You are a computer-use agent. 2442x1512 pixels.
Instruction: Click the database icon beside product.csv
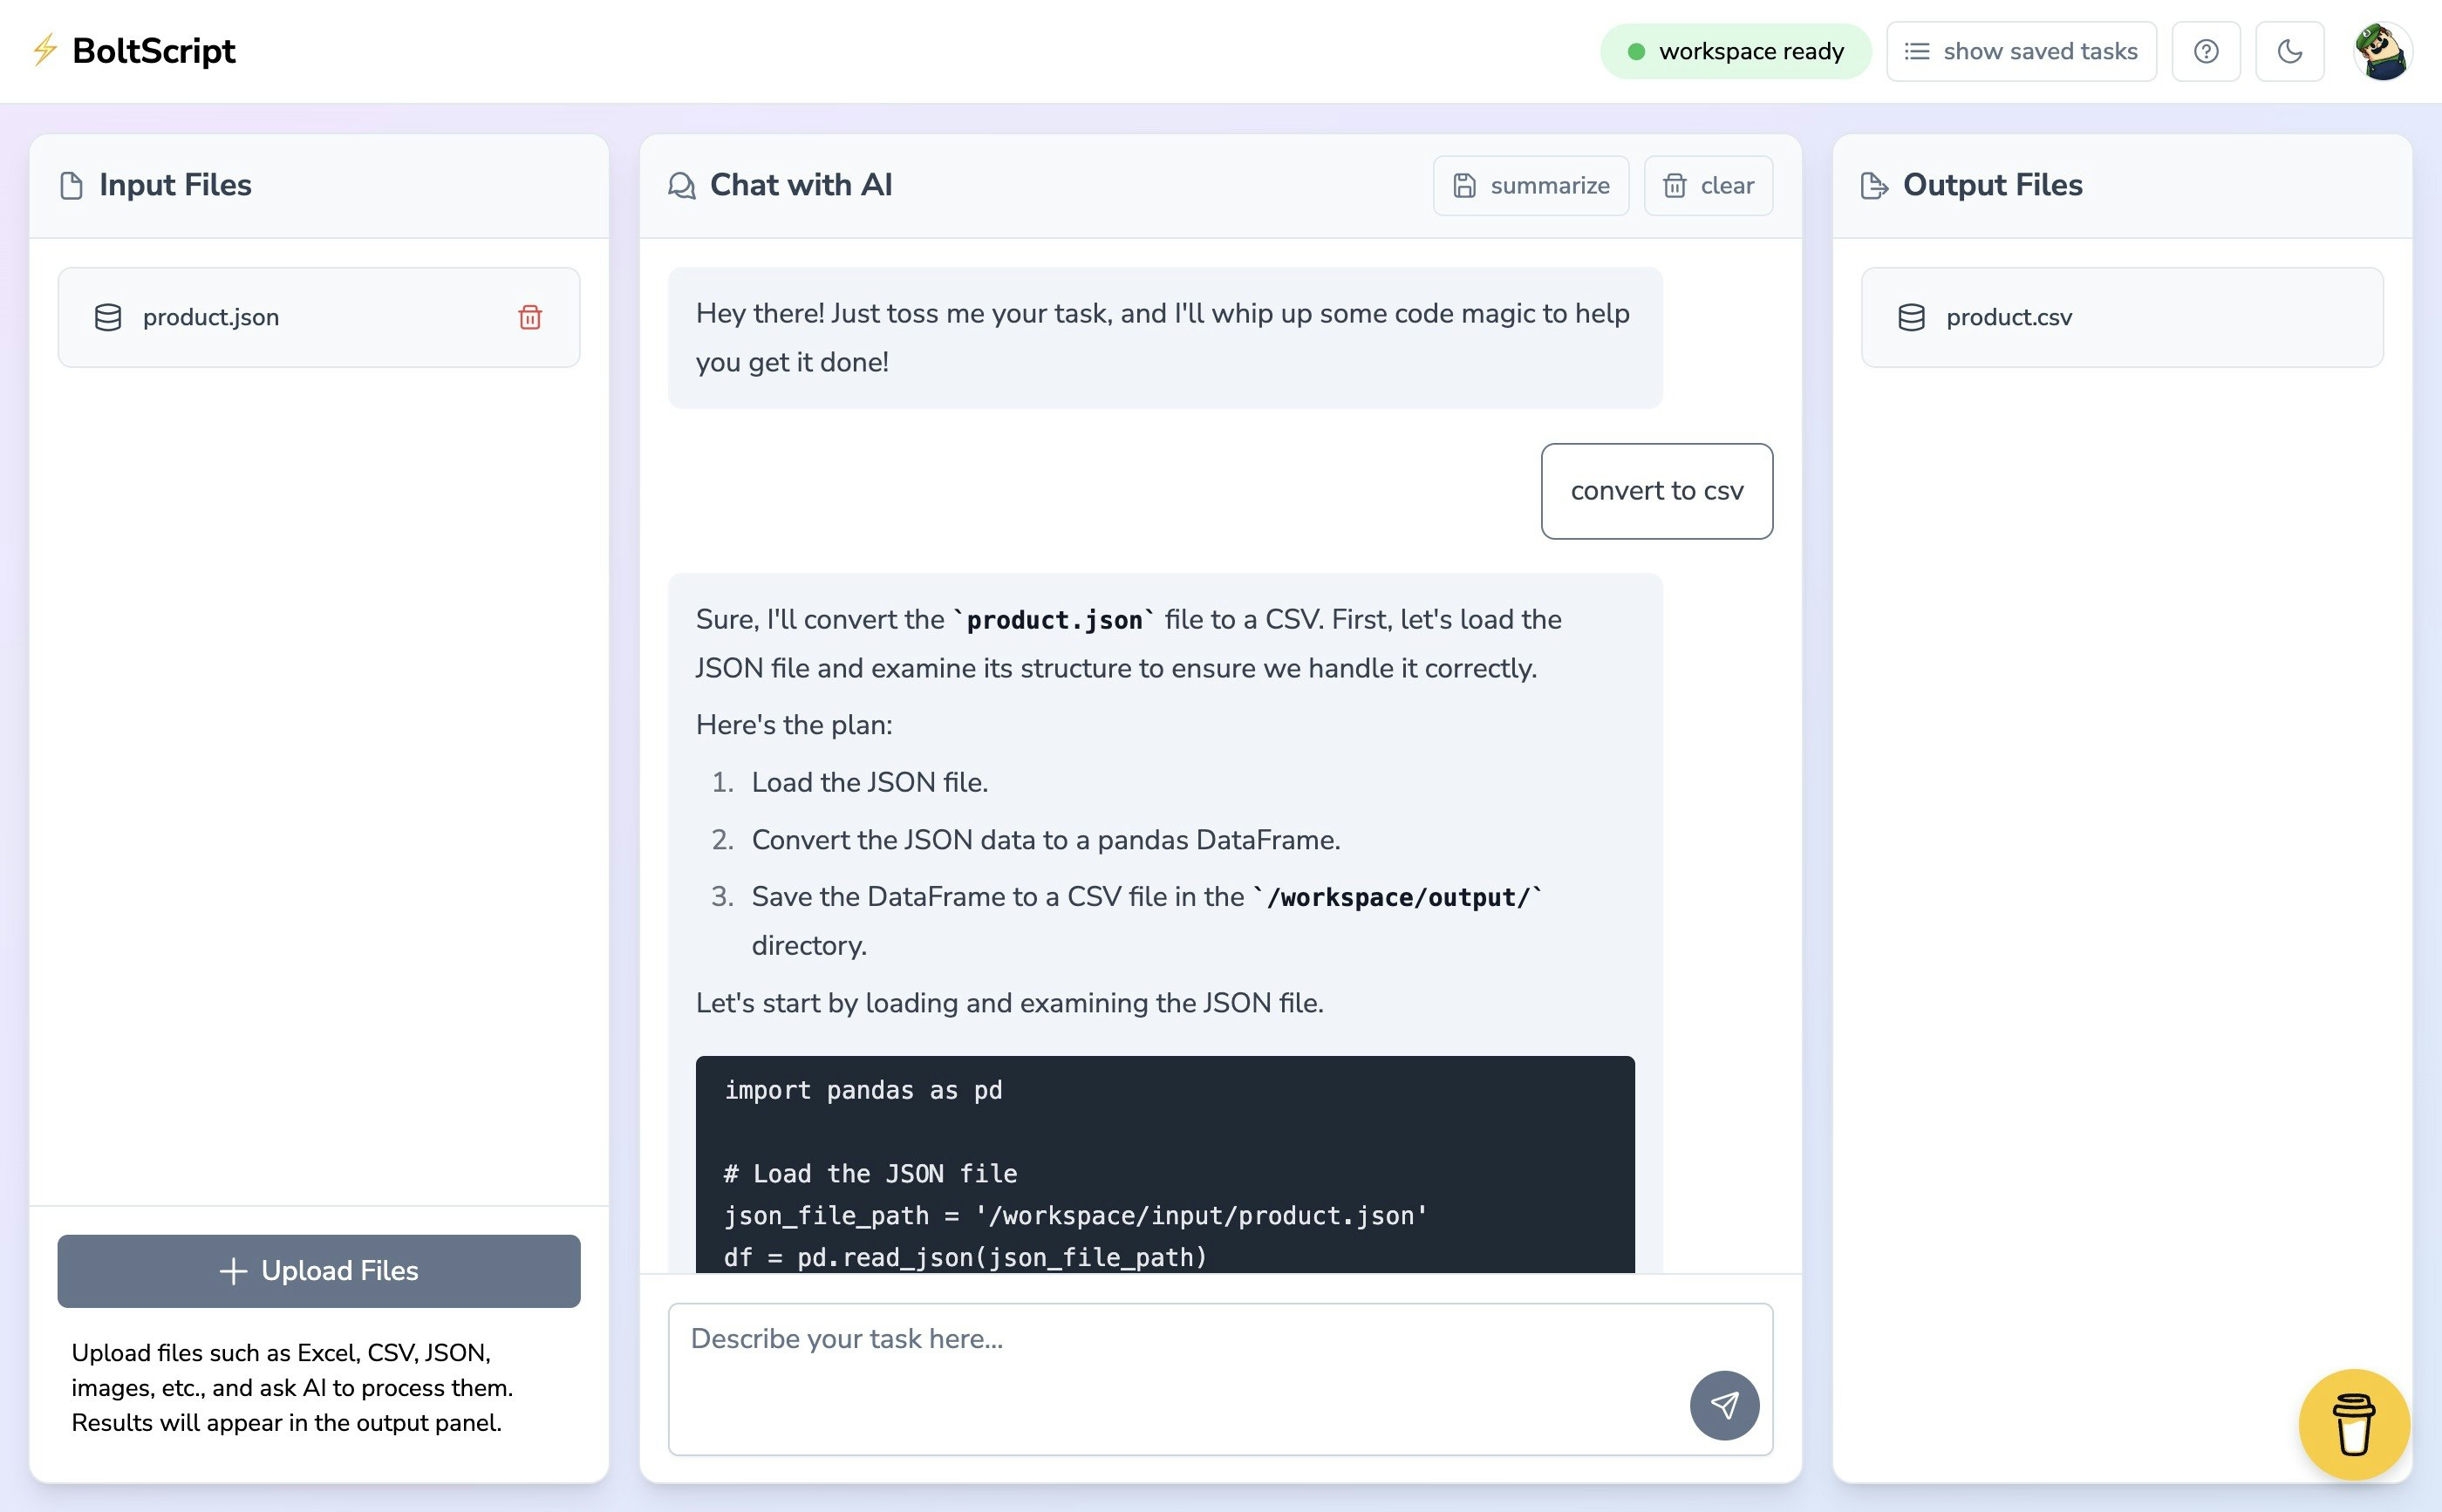click(x=1911, y=317)
